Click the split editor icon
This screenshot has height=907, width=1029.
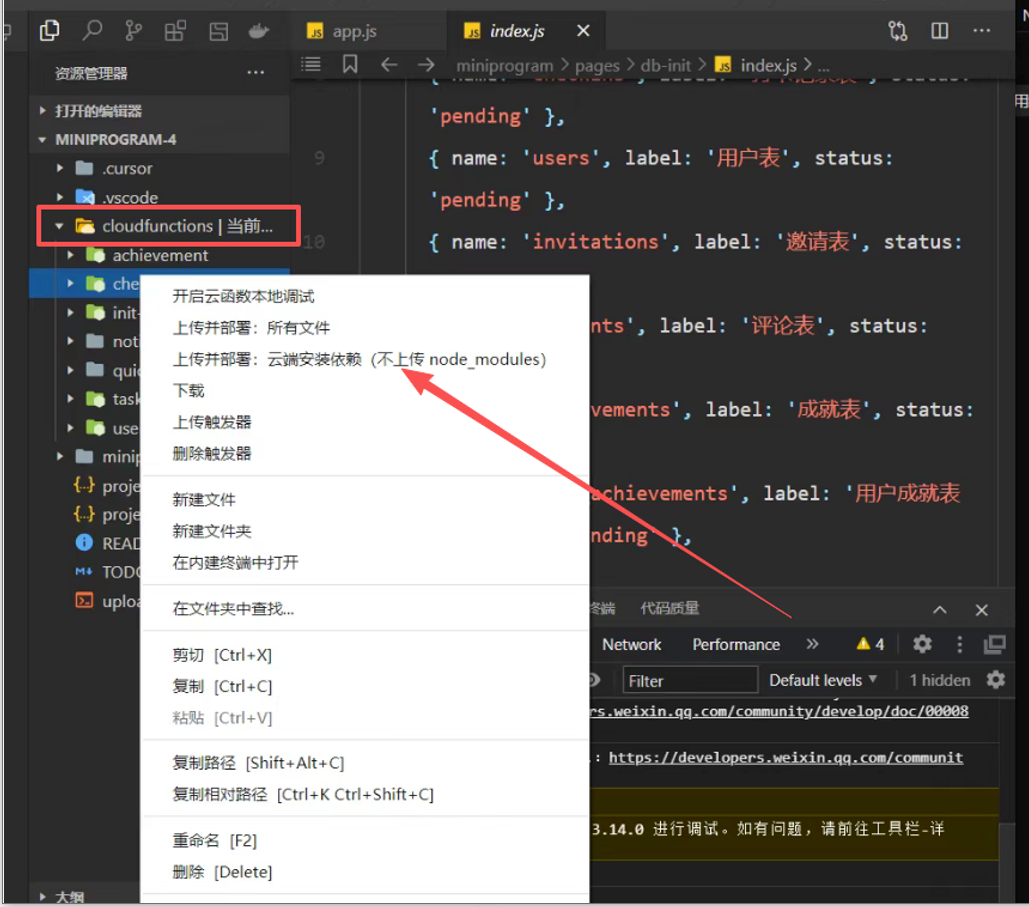coord(939,31)
